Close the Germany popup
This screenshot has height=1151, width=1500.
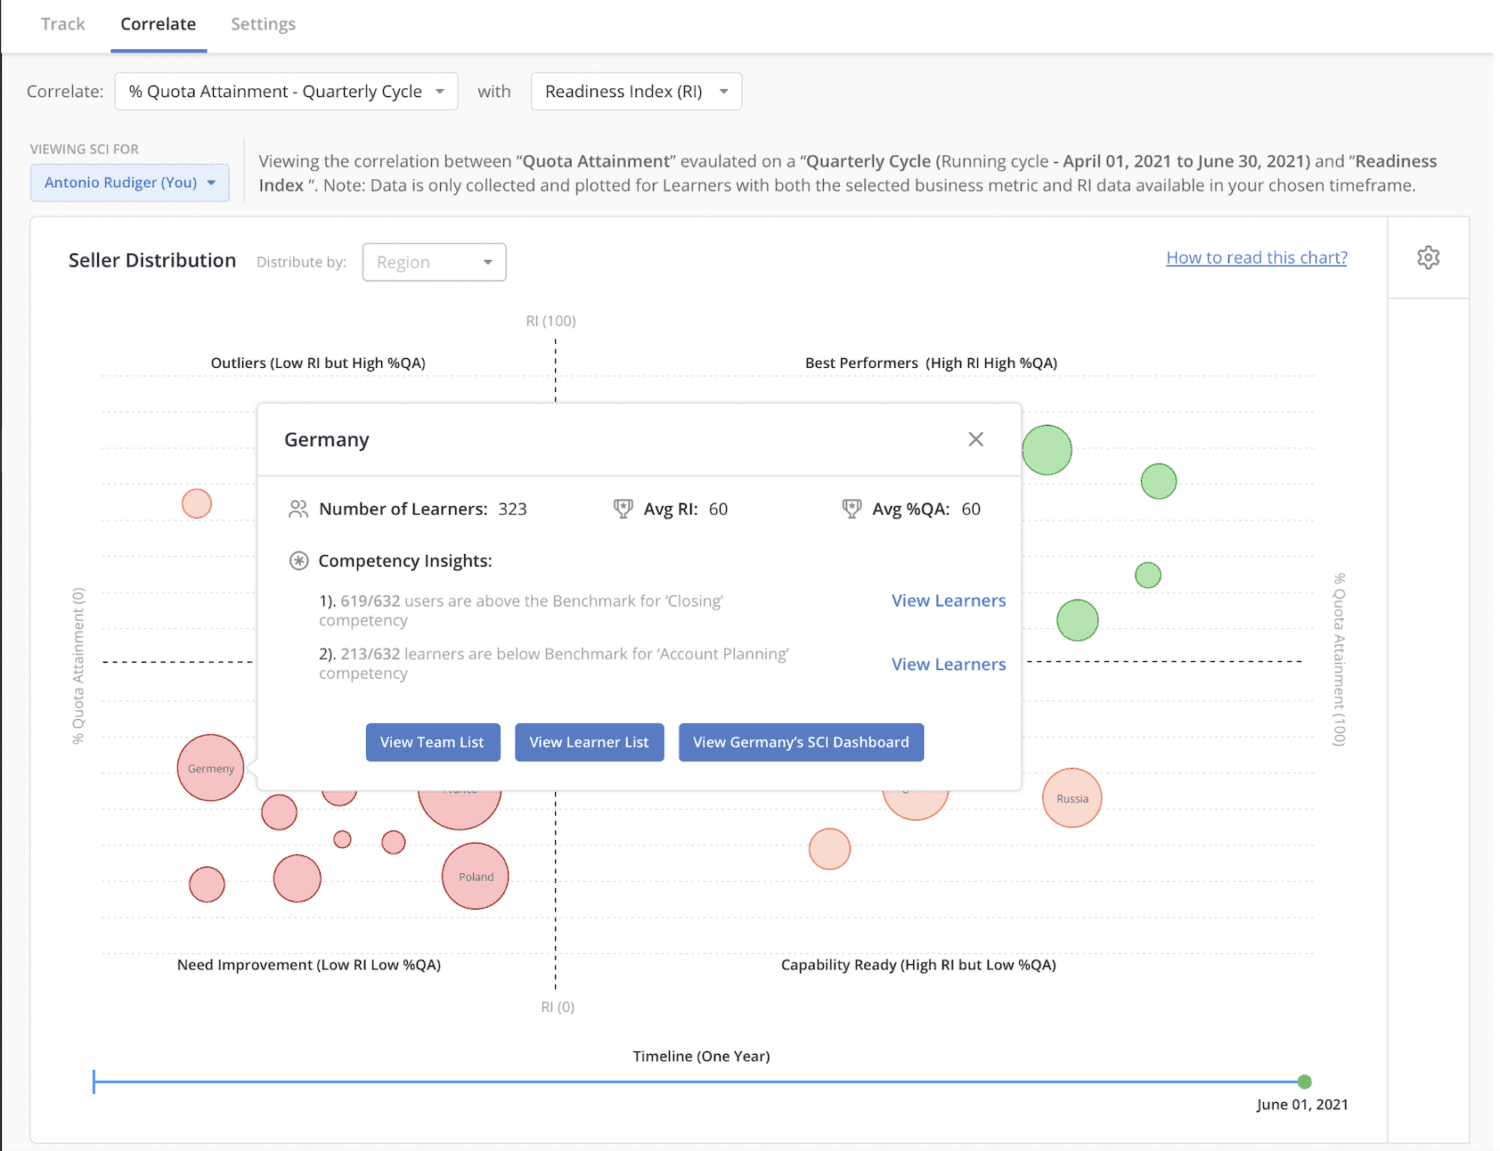(x=975, y=439)
